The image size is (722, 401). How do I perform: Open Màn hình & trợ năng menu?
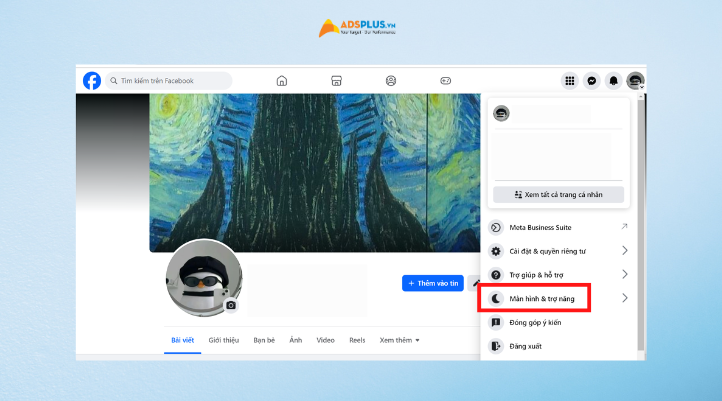tap(558, 299)
